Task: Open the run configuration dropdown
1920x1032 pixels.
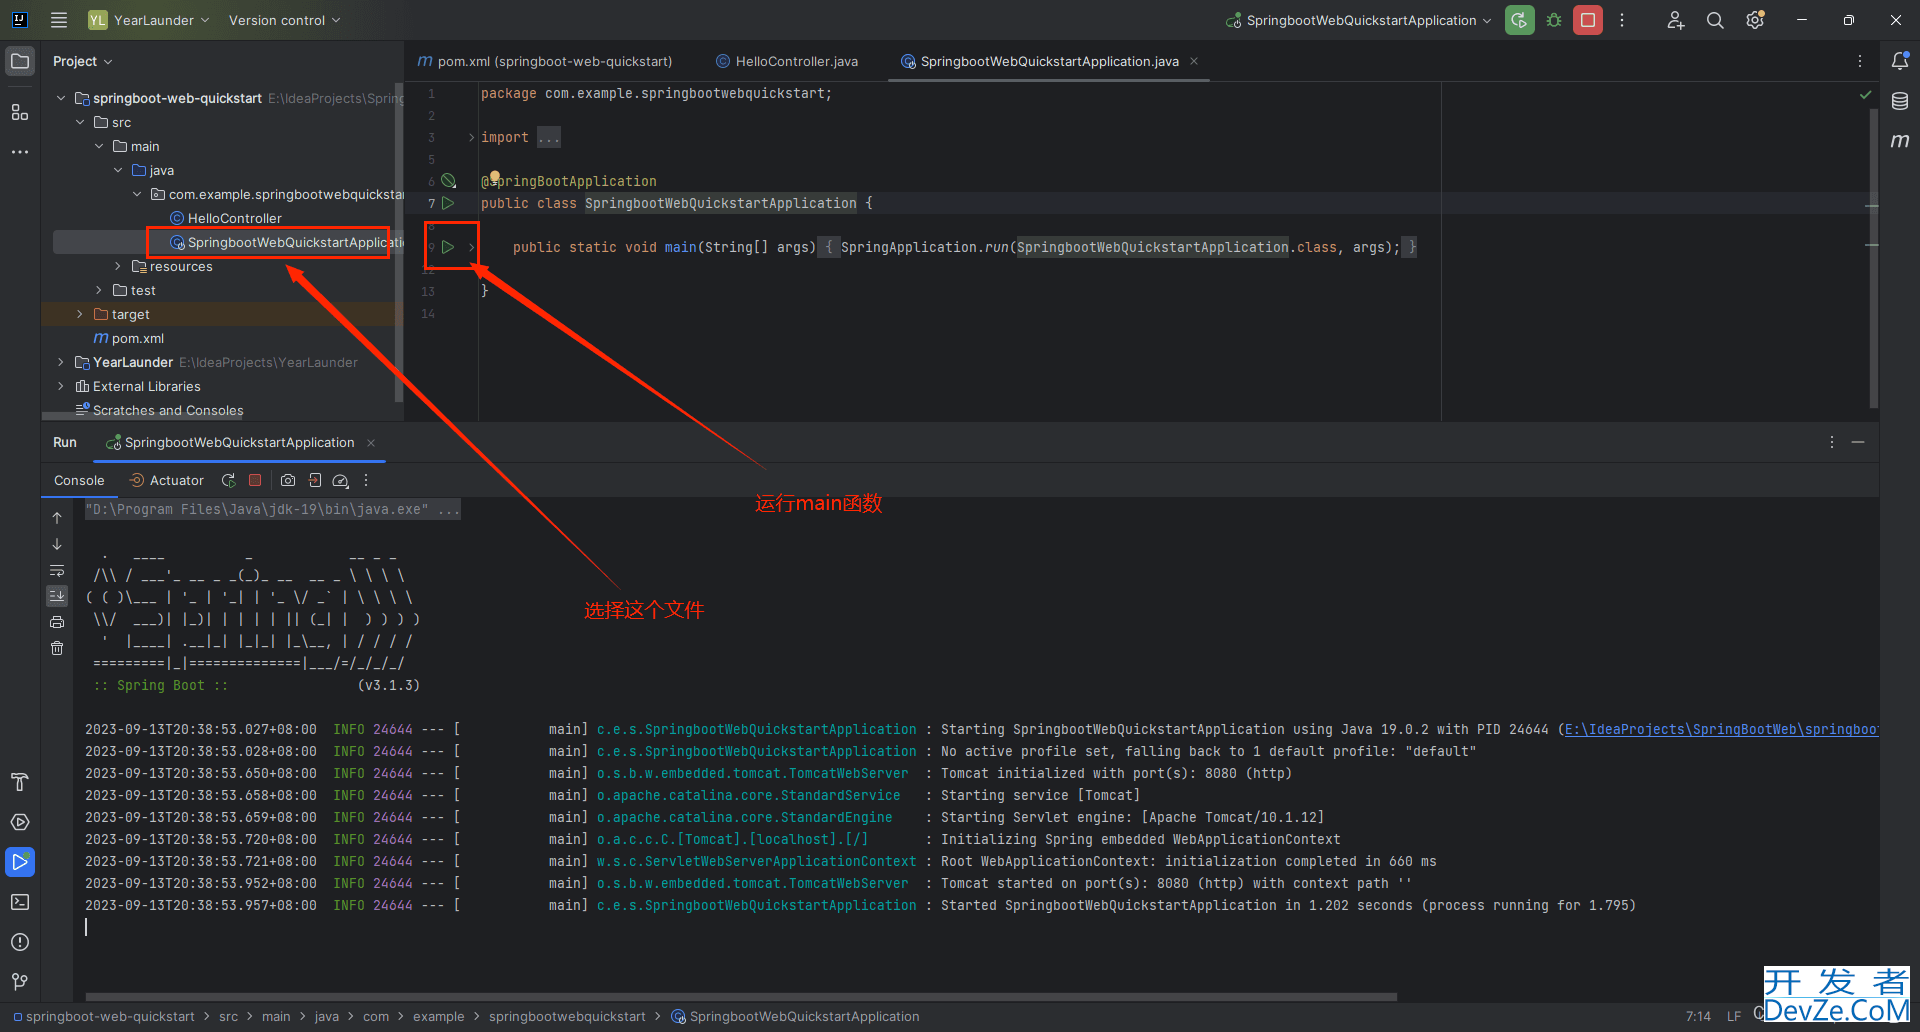Action: (x=1359, y=20)
